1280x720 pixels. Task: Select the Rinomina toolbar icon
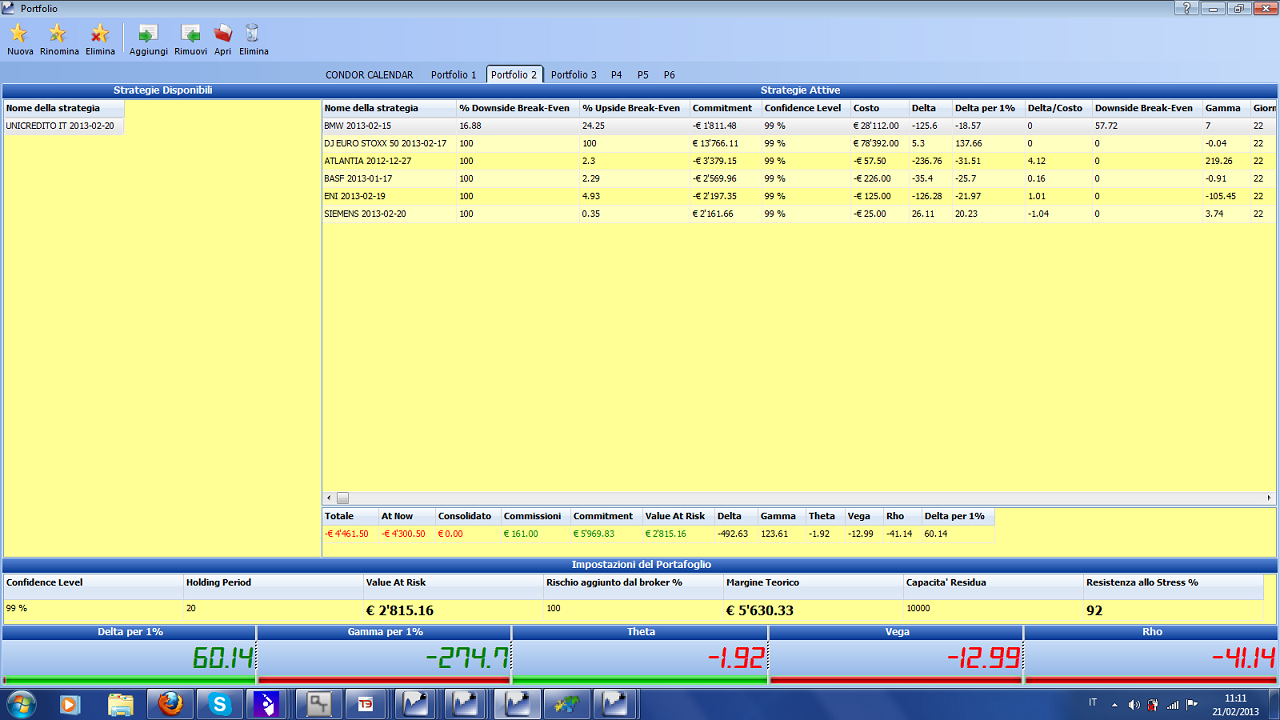58,33
